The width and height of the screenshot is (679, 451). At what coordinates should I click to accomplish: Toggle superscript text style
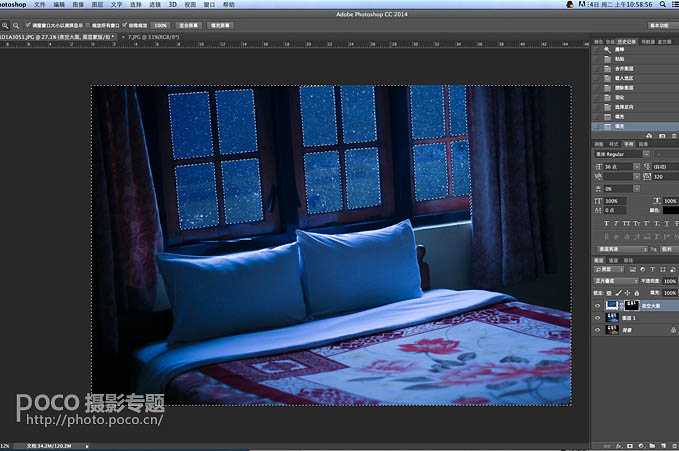point(646,224)
